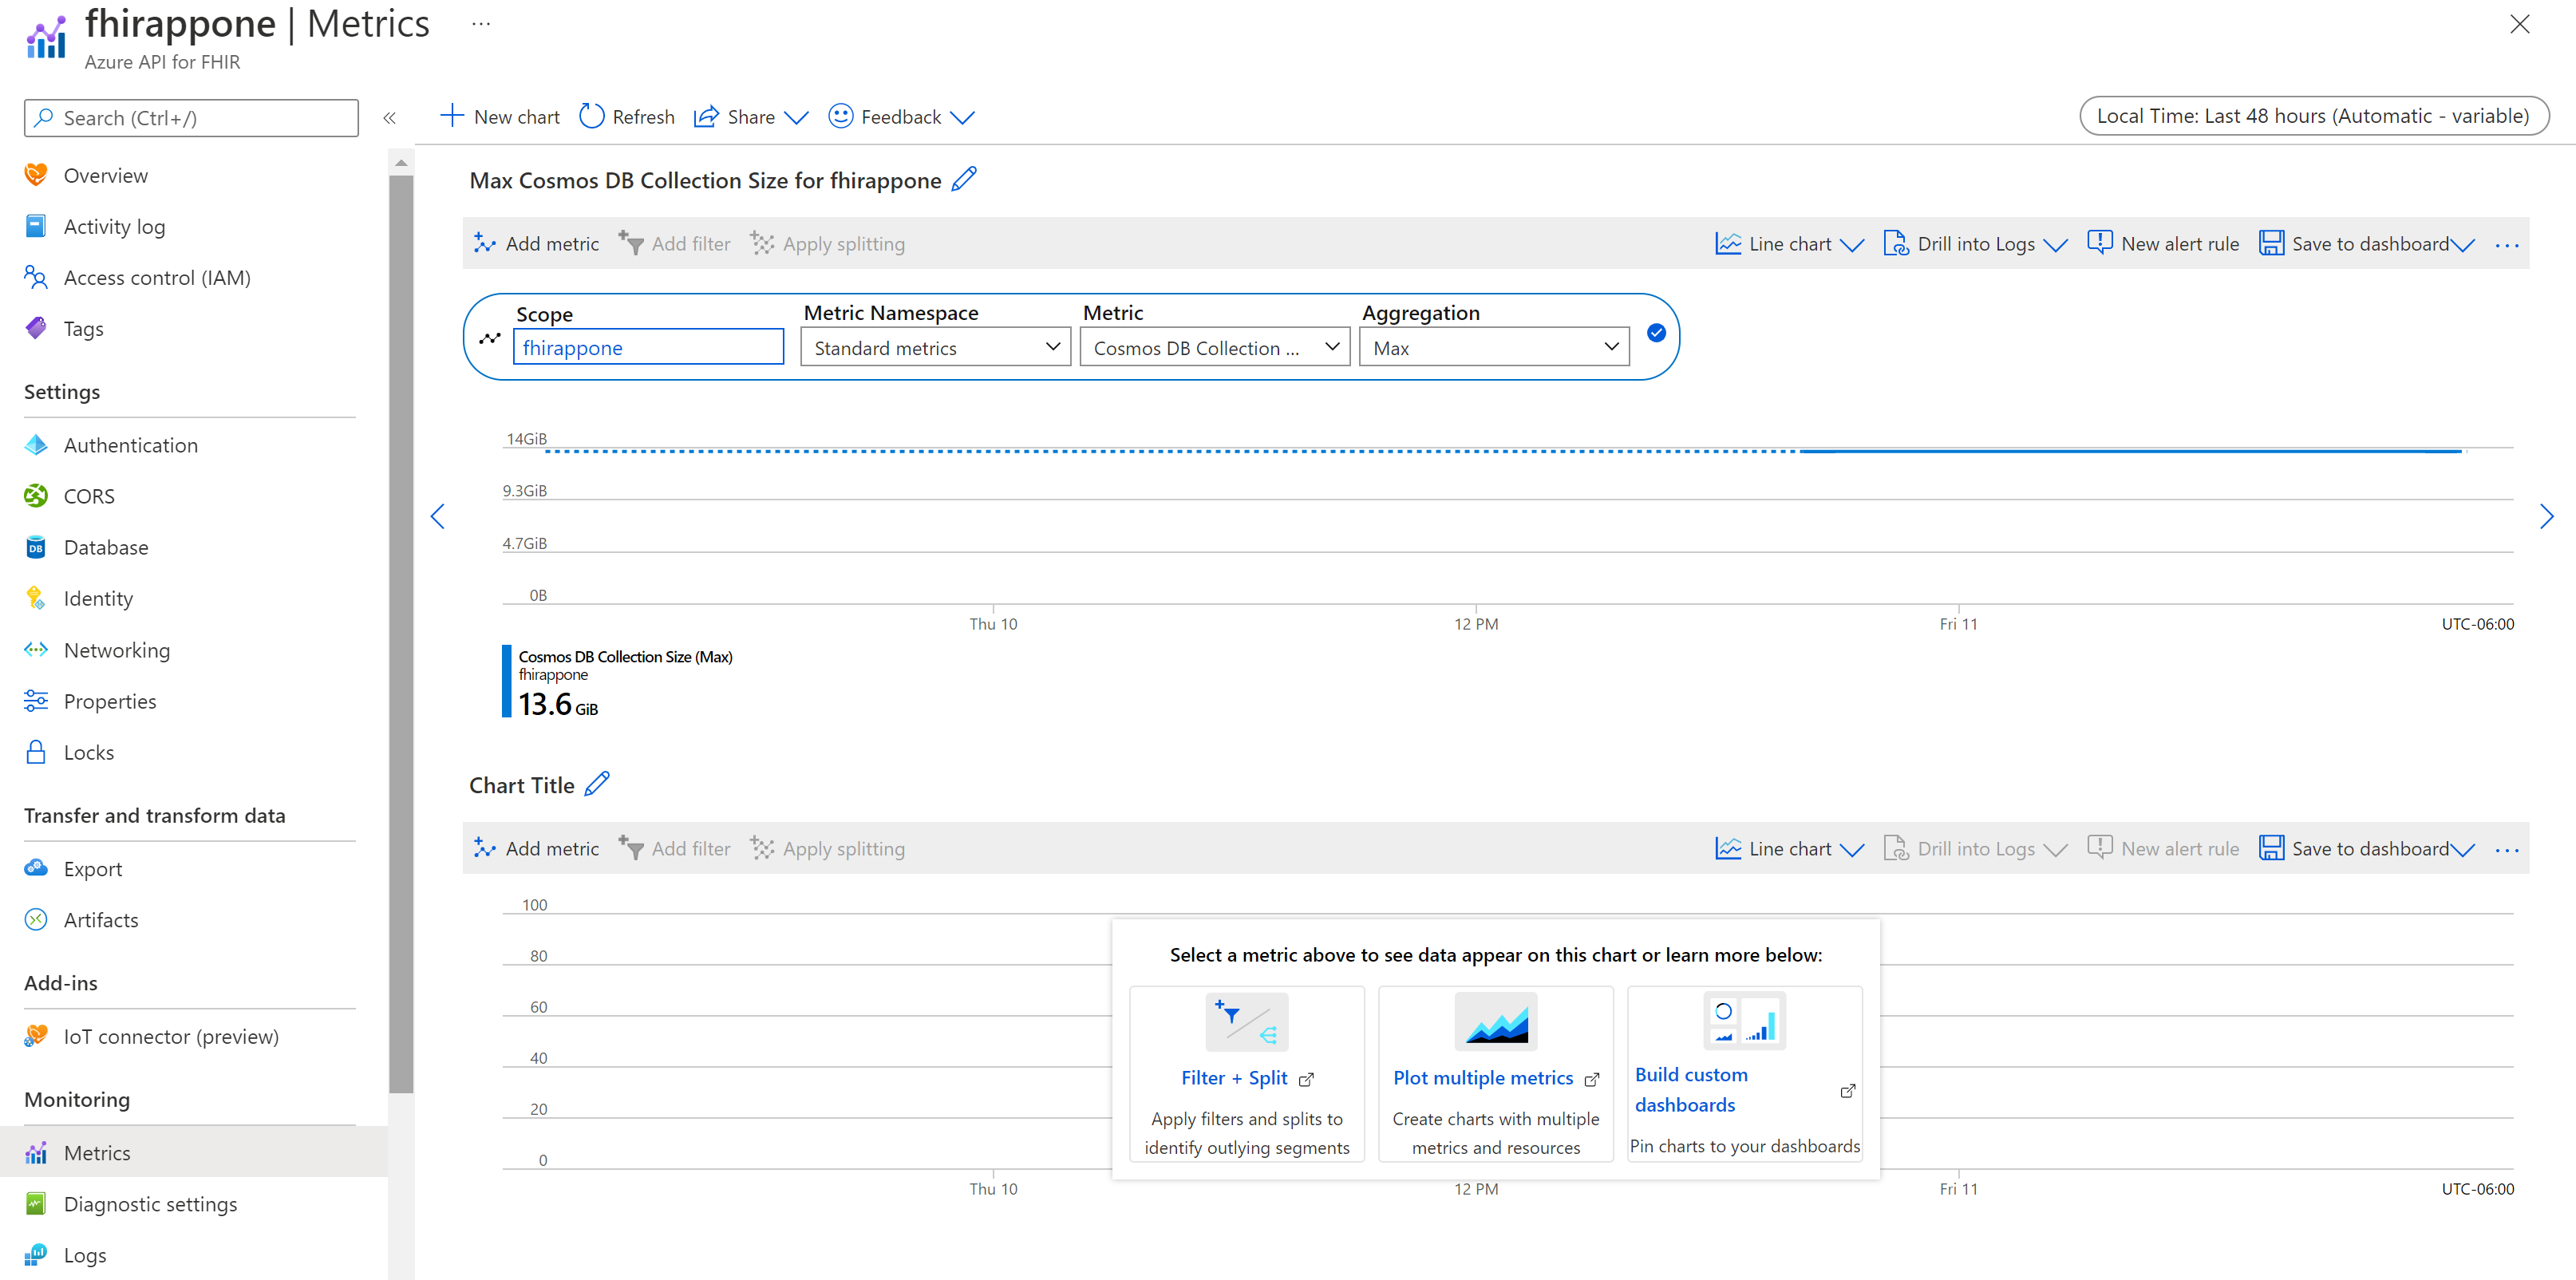Click the Tags icon in sidebar
This screenshot has width=2576, height=1280.
36,329
